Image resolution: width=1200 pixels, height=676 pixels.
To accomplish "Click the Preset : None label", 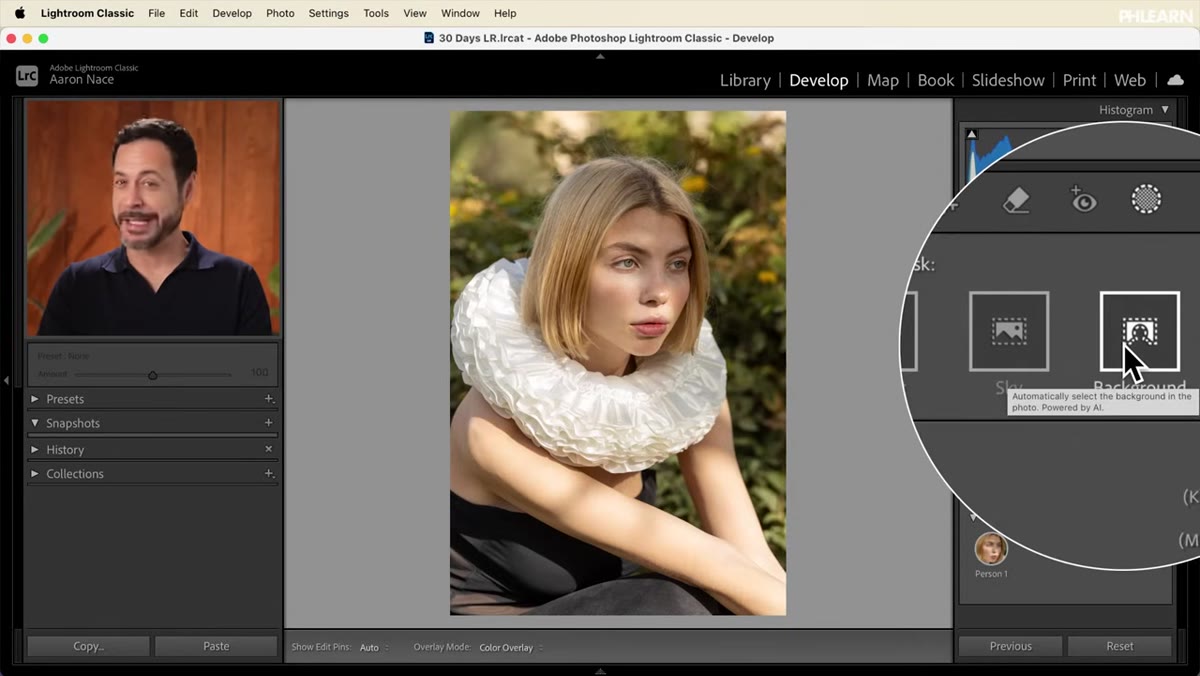I will 63,357.
